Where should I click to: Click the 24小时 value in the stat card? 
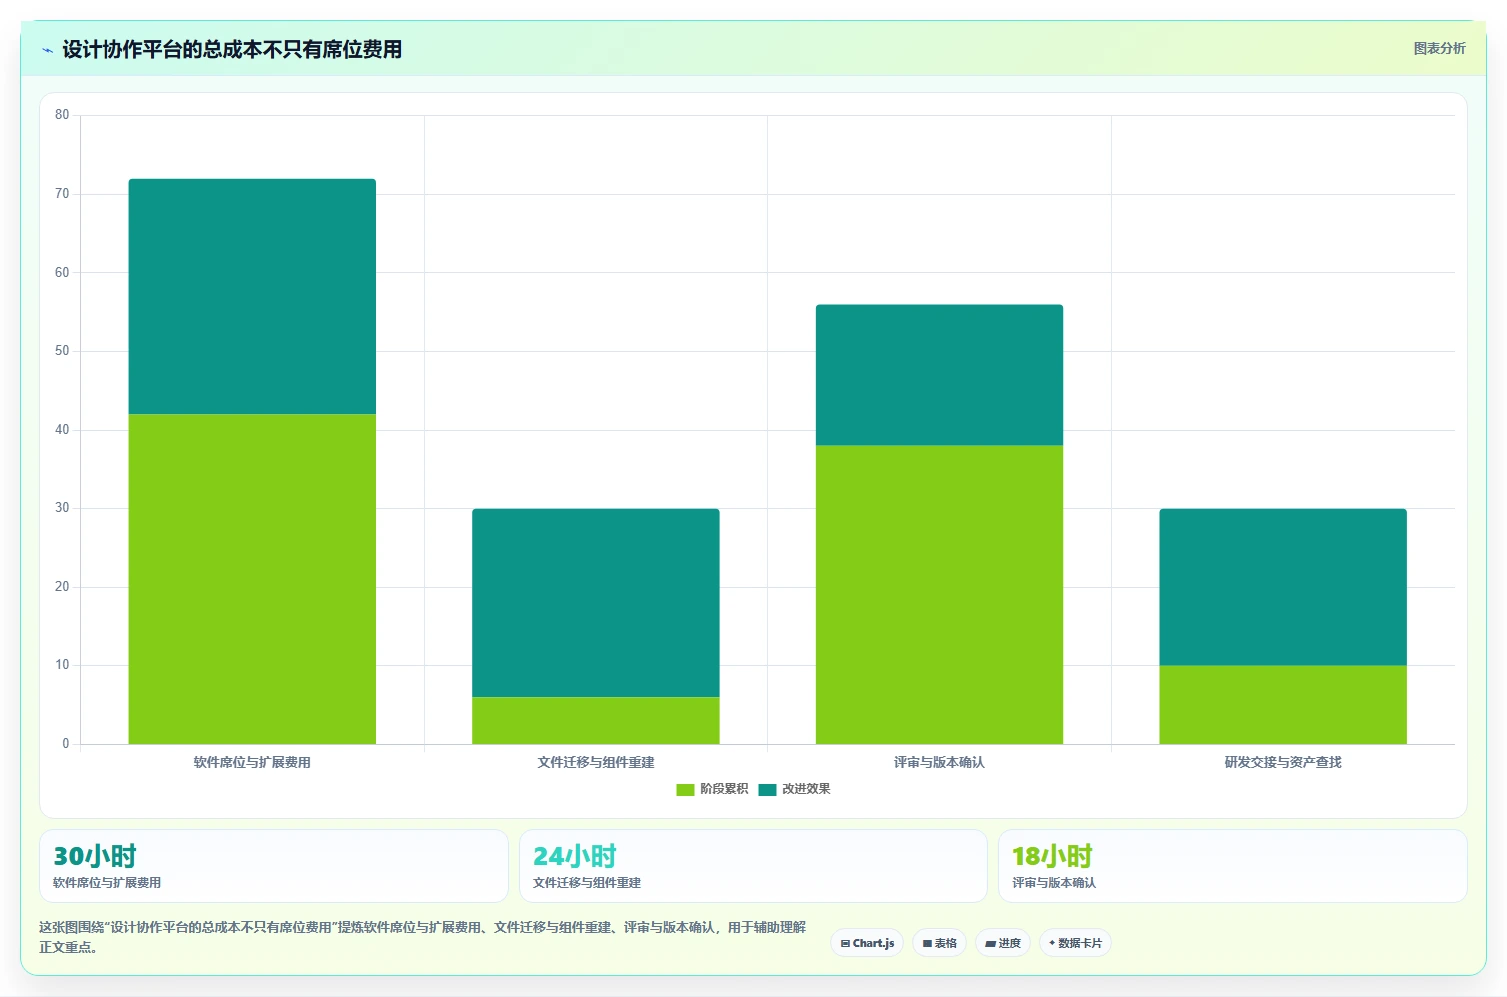(x=575, y=856)
